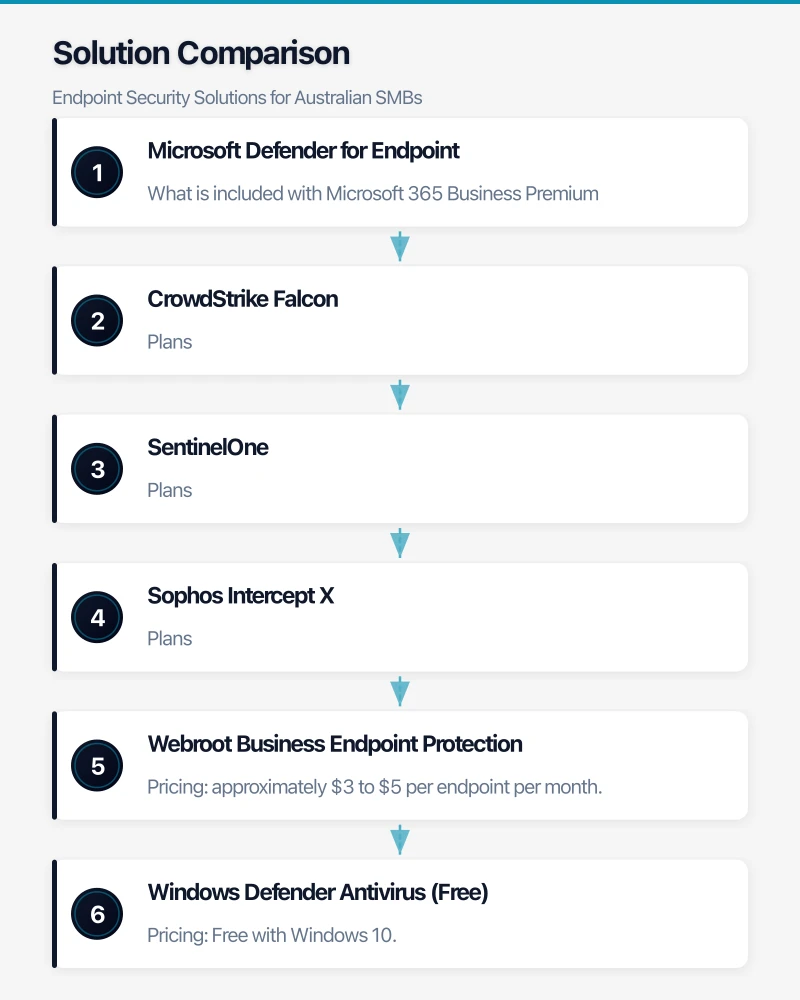This screenshot has width=800, height=1000.
Task: Select the number 6 badge icon
Action: (97, 913)
